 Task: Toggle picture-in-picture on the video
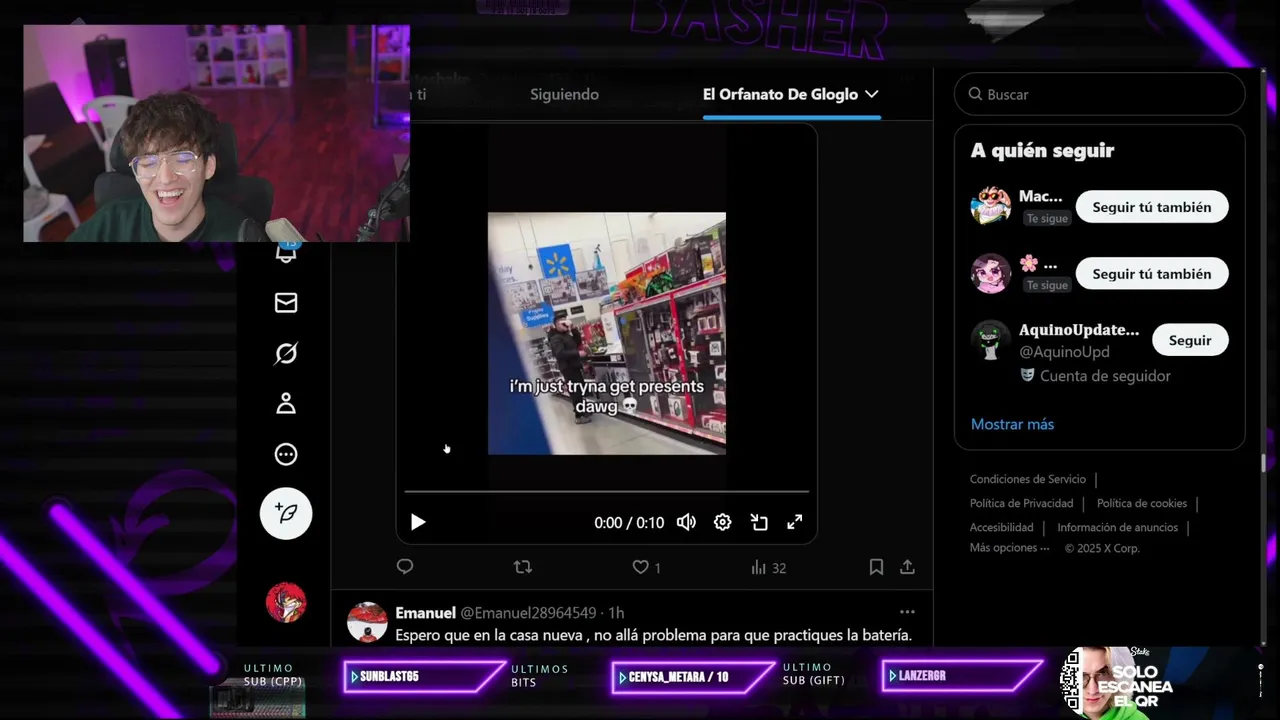click(x=759, y=522)
